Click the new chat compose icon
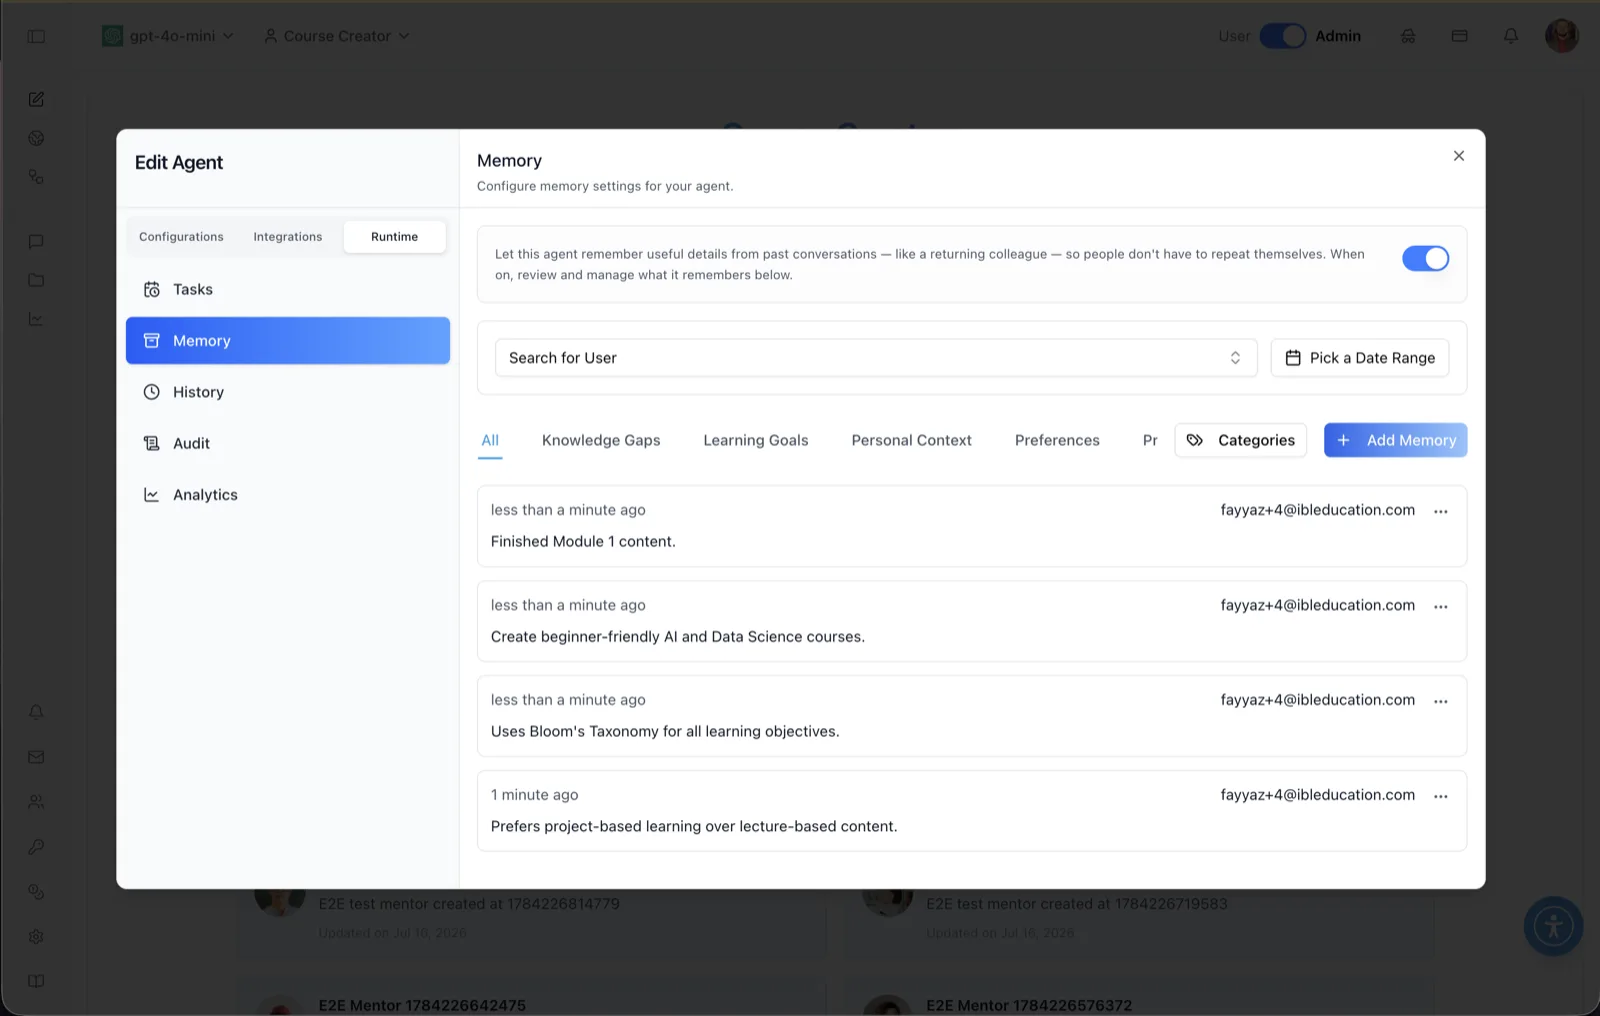 click(36, 99)
